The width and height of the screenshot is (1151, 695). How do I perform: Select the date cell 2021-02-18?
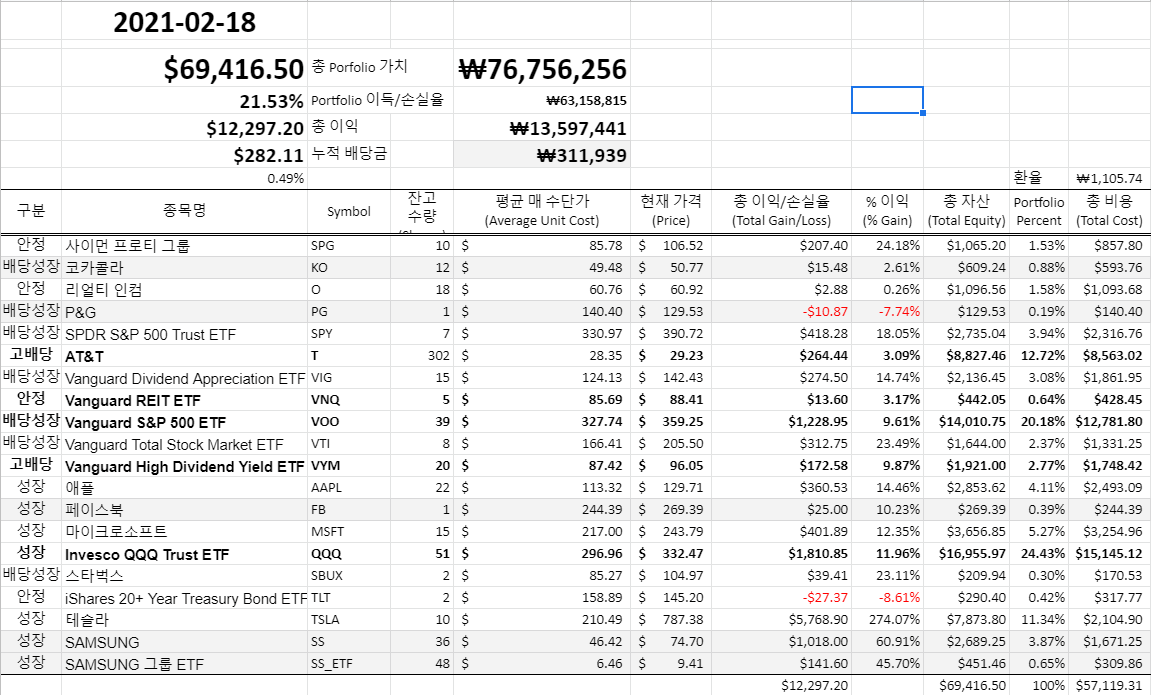(x=184, y=21)
